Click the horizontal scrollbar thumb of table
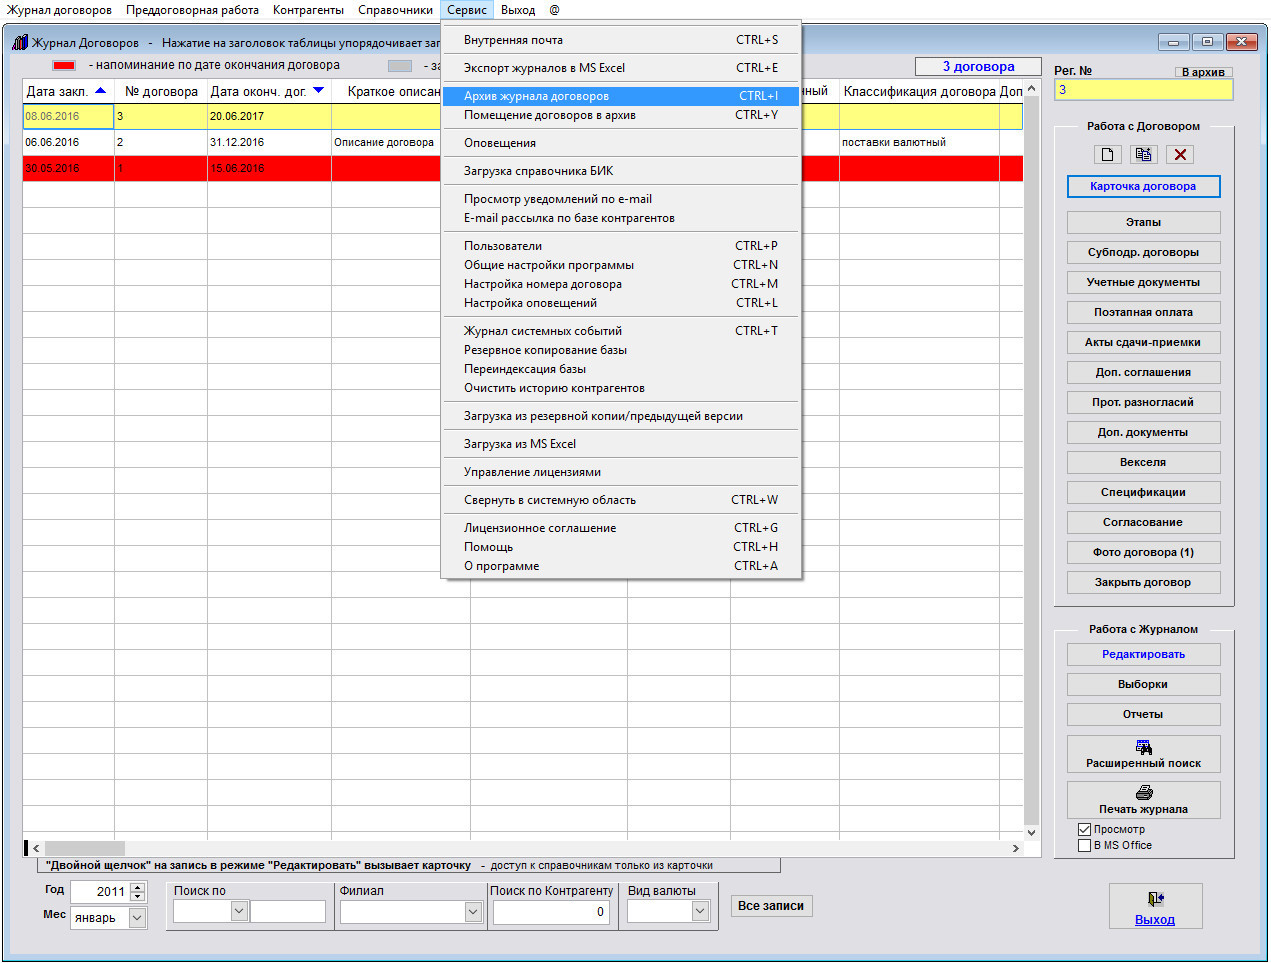Image resolution: width=1271 pixels, height=963 pixels. [x=84, y=848]
